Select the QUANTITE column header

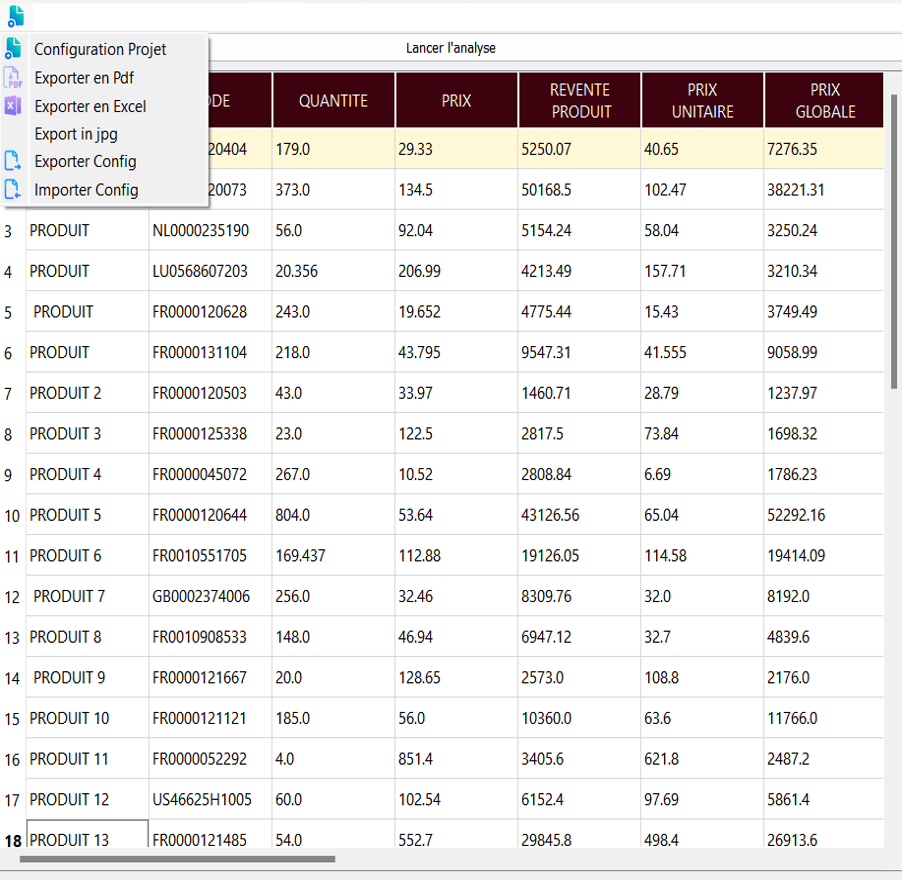(333, 100)
